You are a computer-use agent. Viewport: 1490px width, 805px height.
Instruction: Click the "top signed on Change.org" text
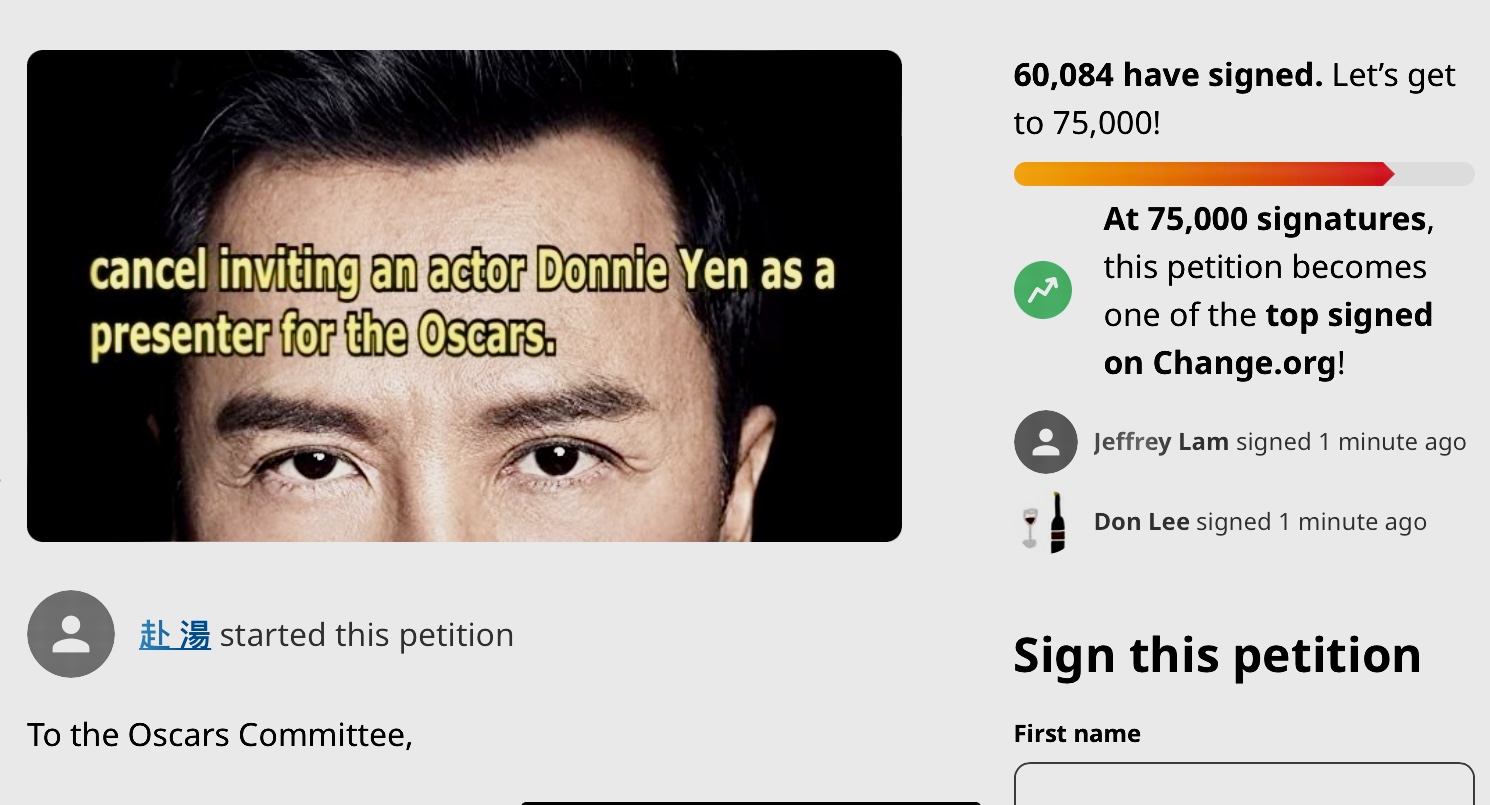(x=1268, y=340)
